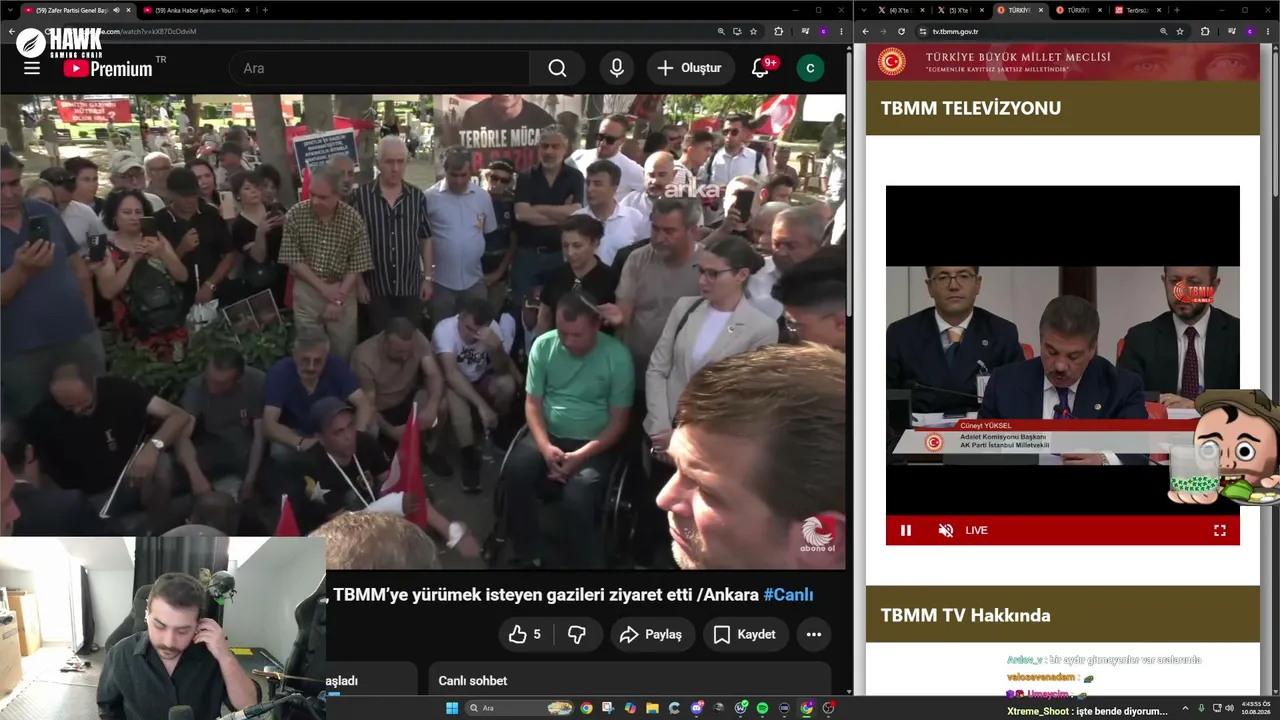The image size is (1280, 720).
Task: Enter fullscreen on TBMM TV player
Action: 1220,530
